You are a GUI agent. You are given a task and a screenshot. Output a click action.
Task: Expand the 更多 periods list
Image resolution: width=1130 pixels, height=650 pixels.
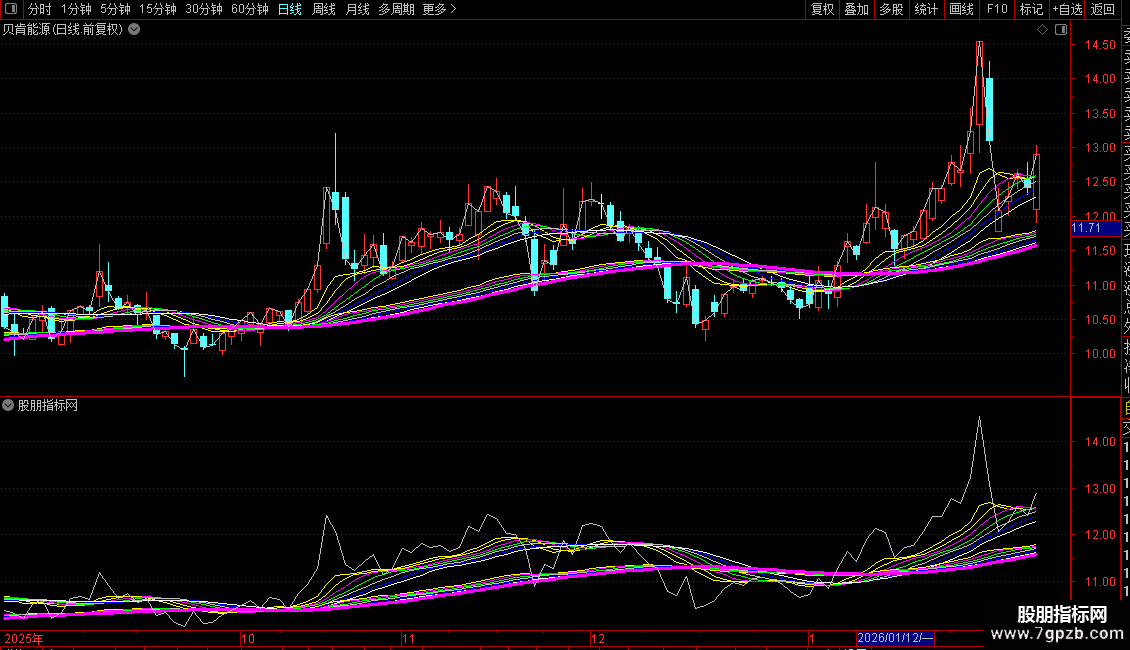click(x=439, y=9)
